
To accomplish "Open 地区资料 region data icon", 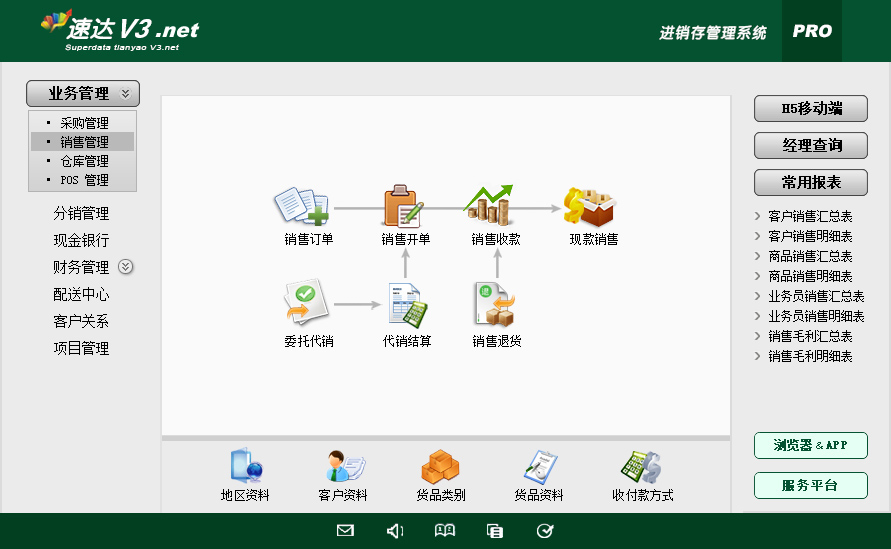I will (x=245, y=467).
